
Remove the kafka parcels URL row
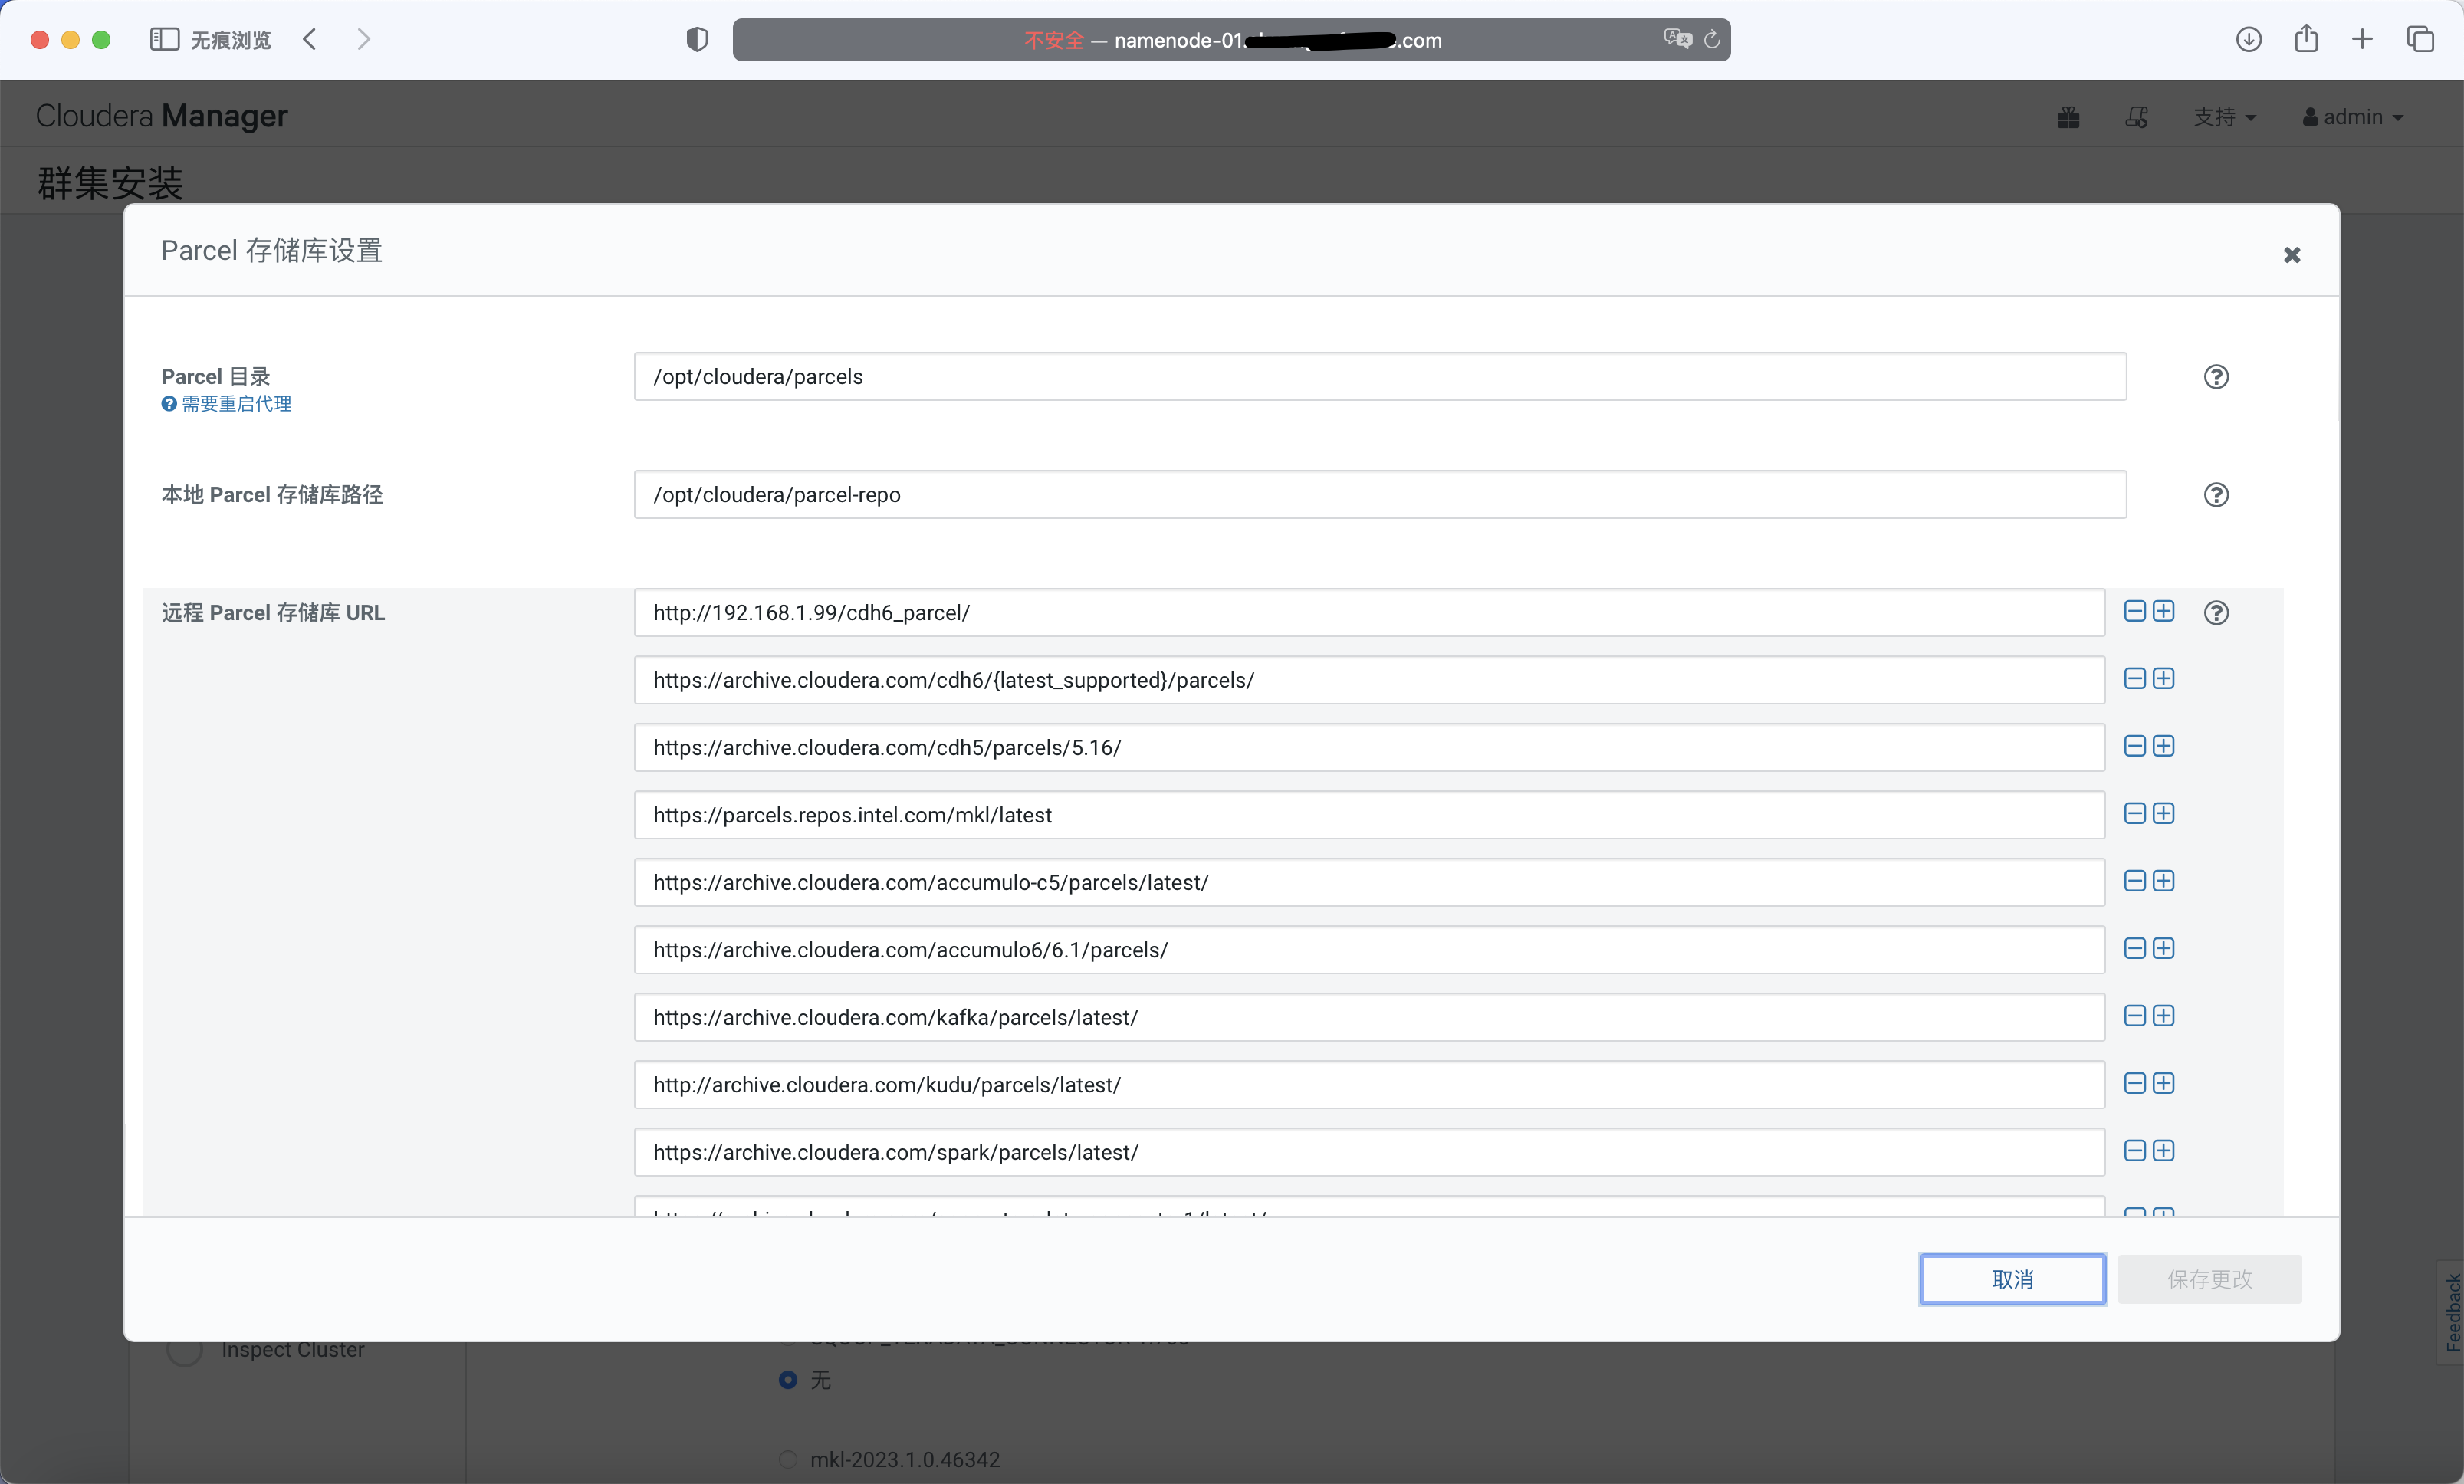point(2134,1016)
